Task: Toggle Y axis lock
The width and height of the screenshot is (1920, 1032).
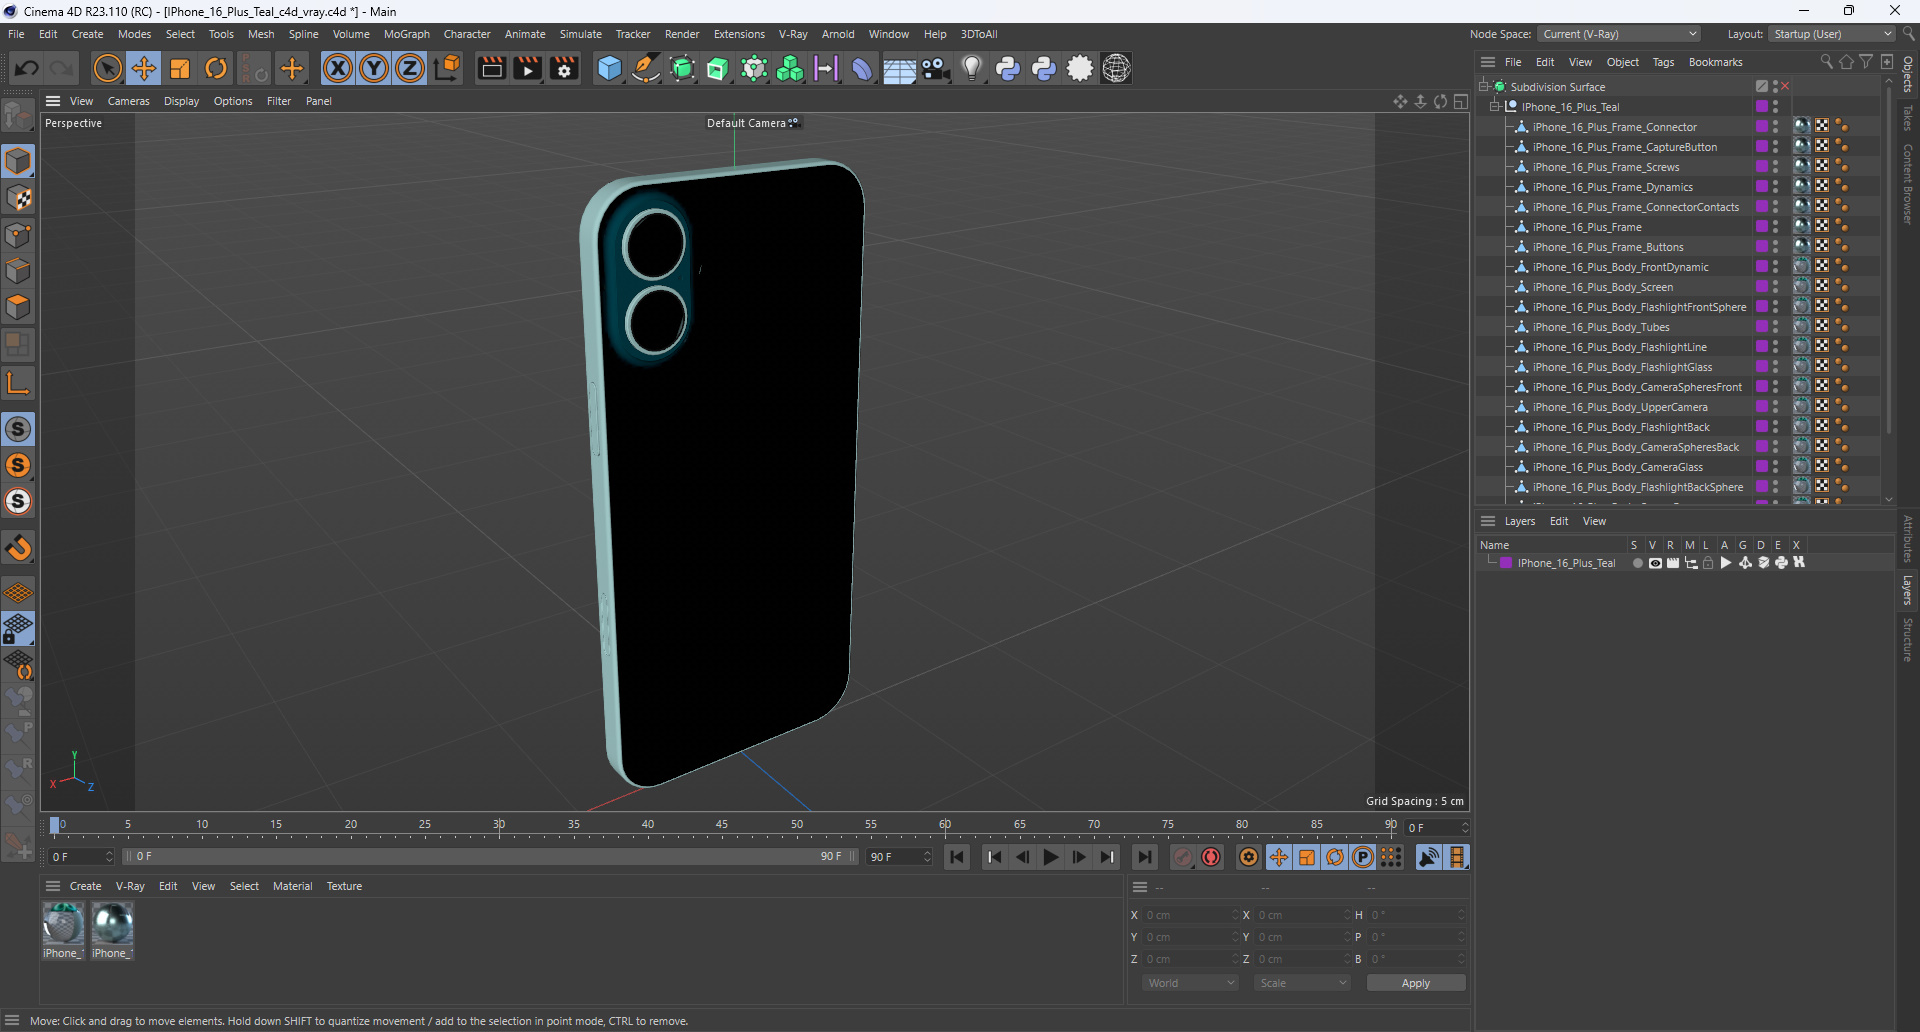Action: click(374, 68)
